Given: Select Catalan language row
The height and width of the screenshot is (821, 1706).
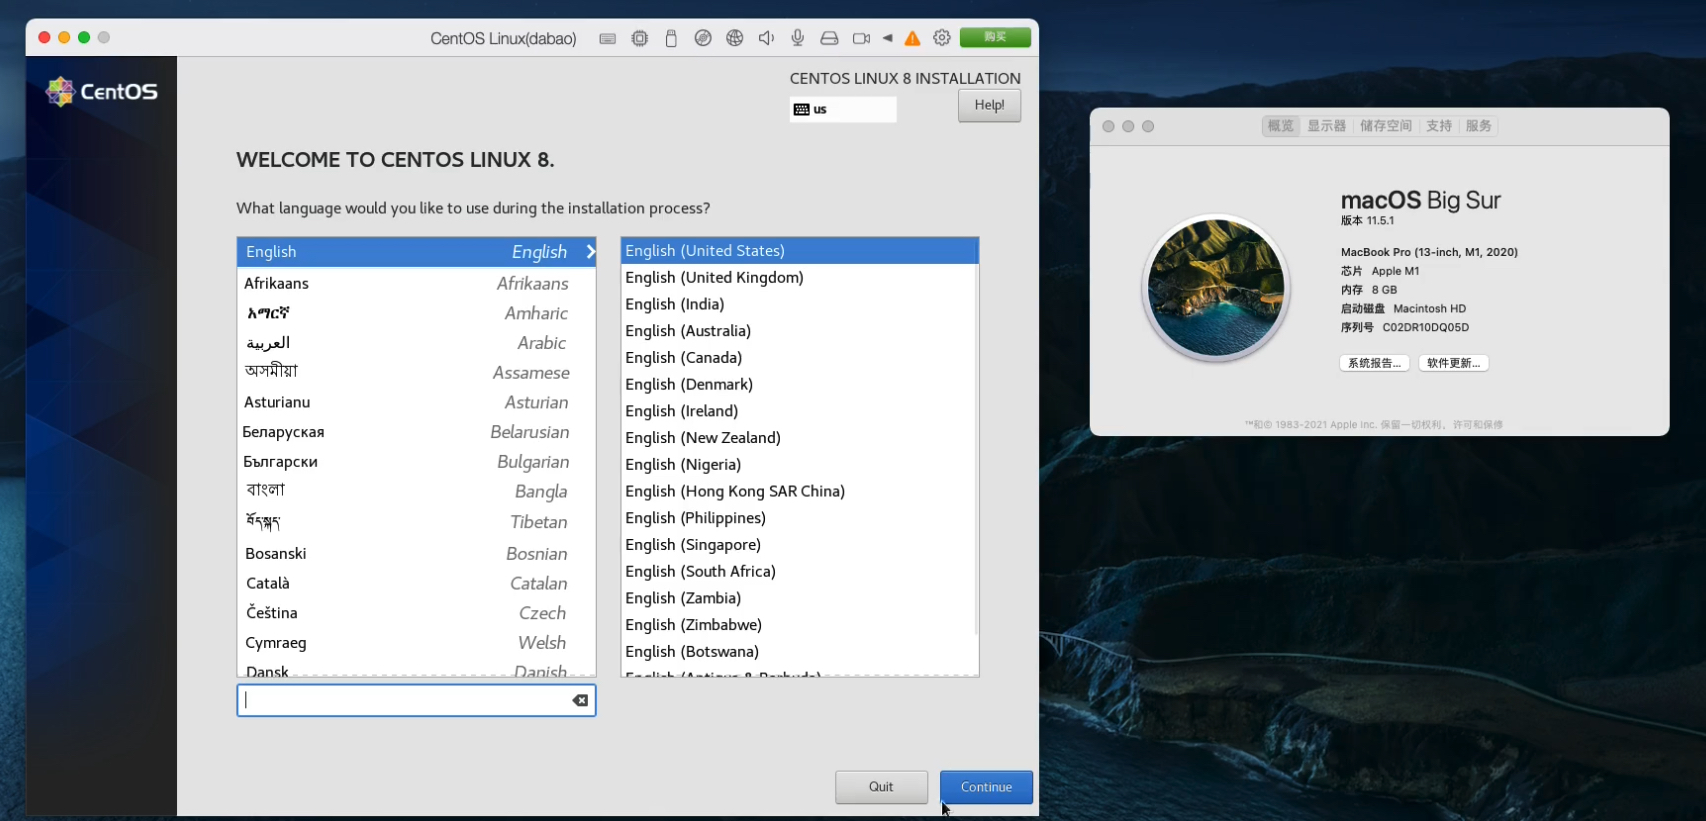Looking at the screenshot, I should pos(416,583).
